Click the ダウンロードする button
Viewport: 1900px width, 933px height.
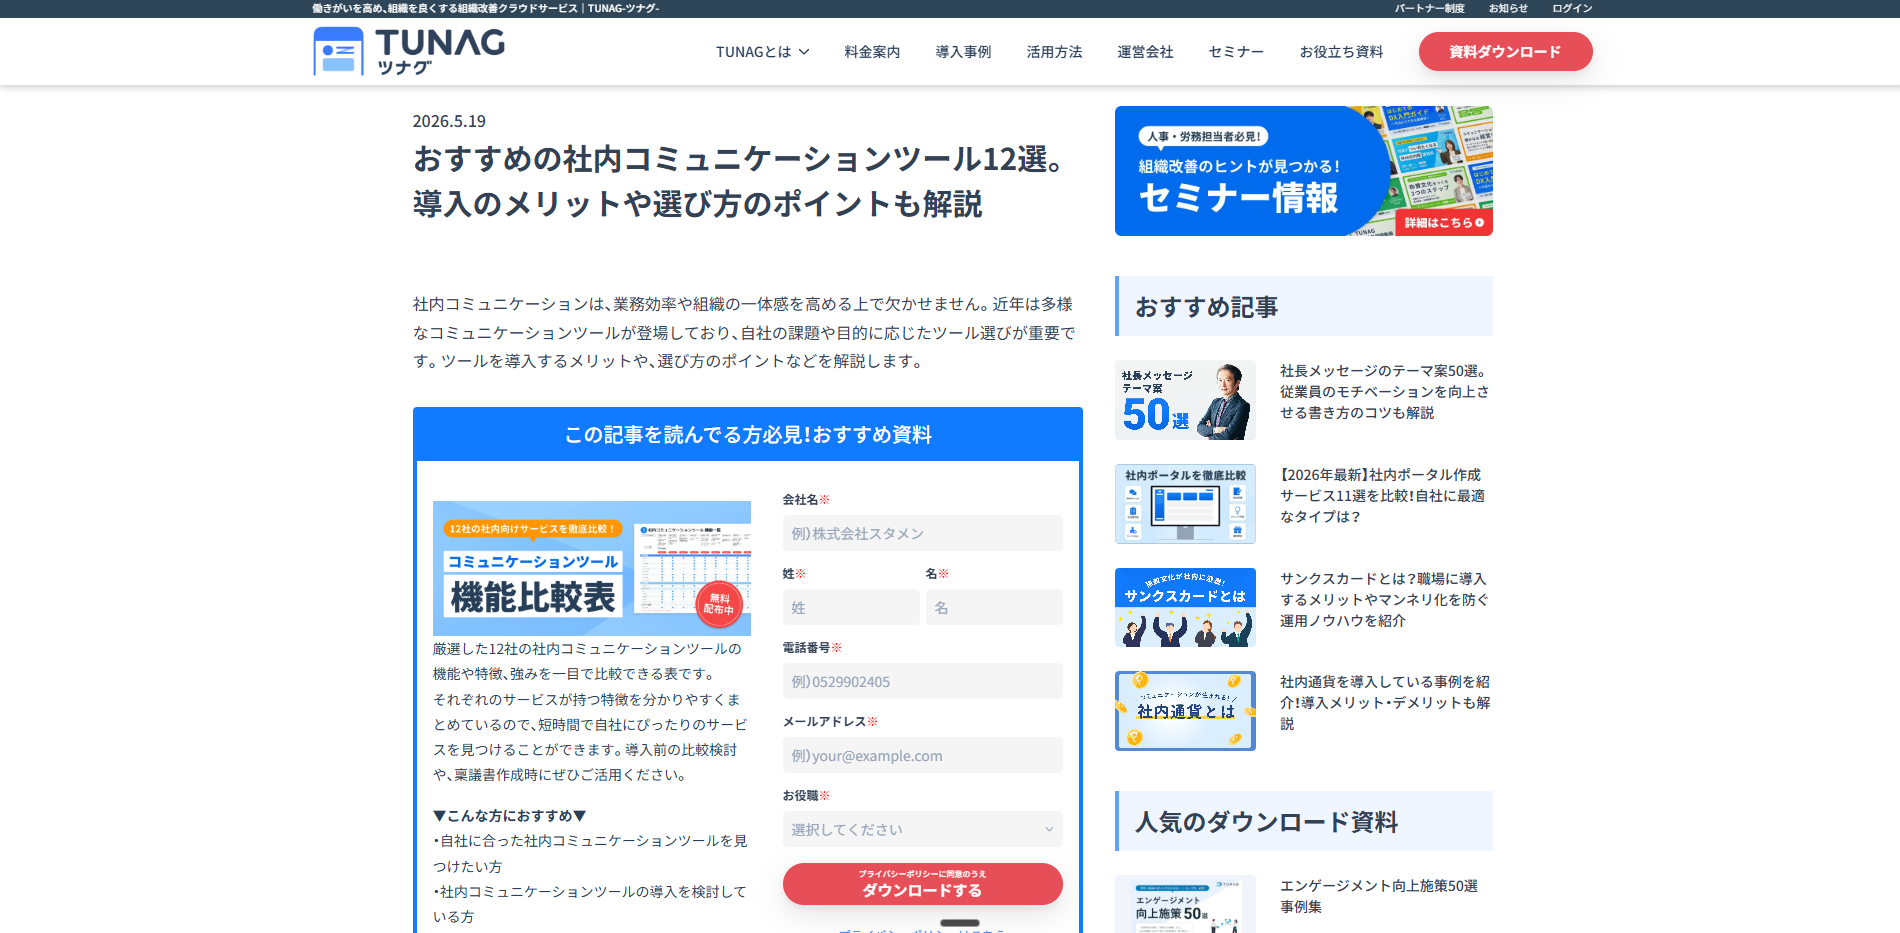pyautogui.click(x=922, y=884)
